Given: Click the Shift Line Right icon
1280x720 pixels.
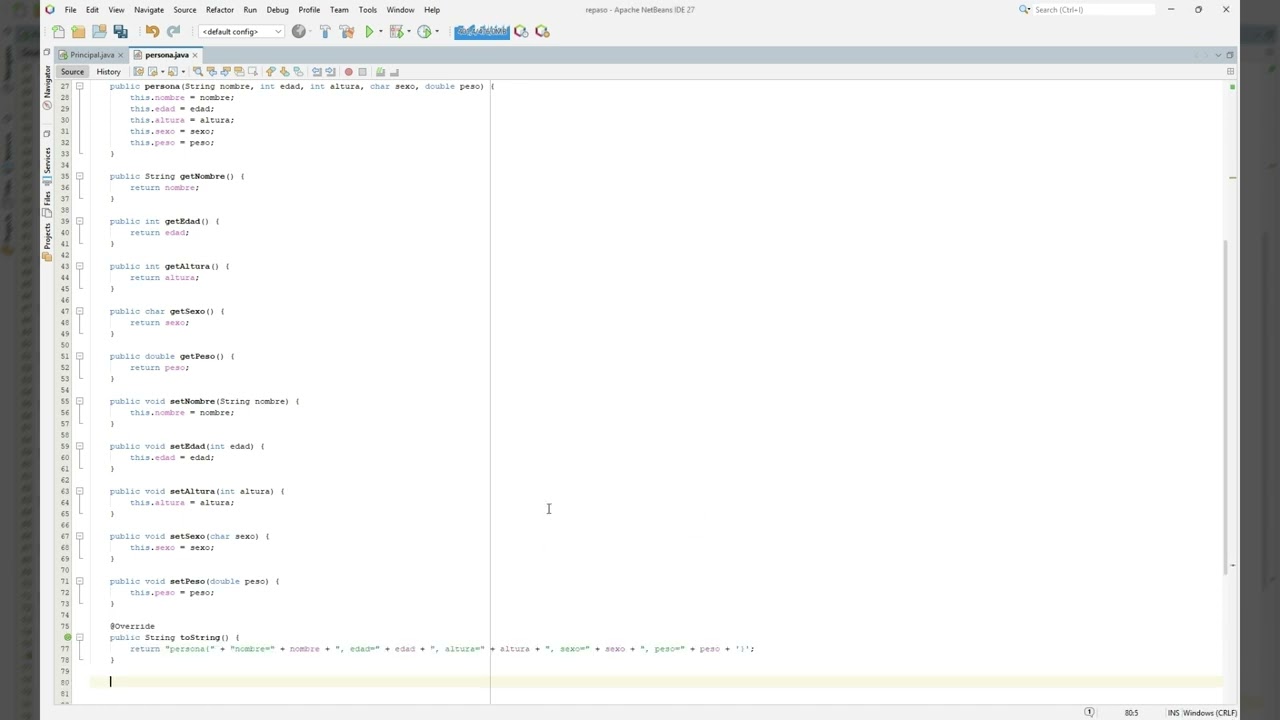Looking at the screenshot, I should tap(330, 72).
